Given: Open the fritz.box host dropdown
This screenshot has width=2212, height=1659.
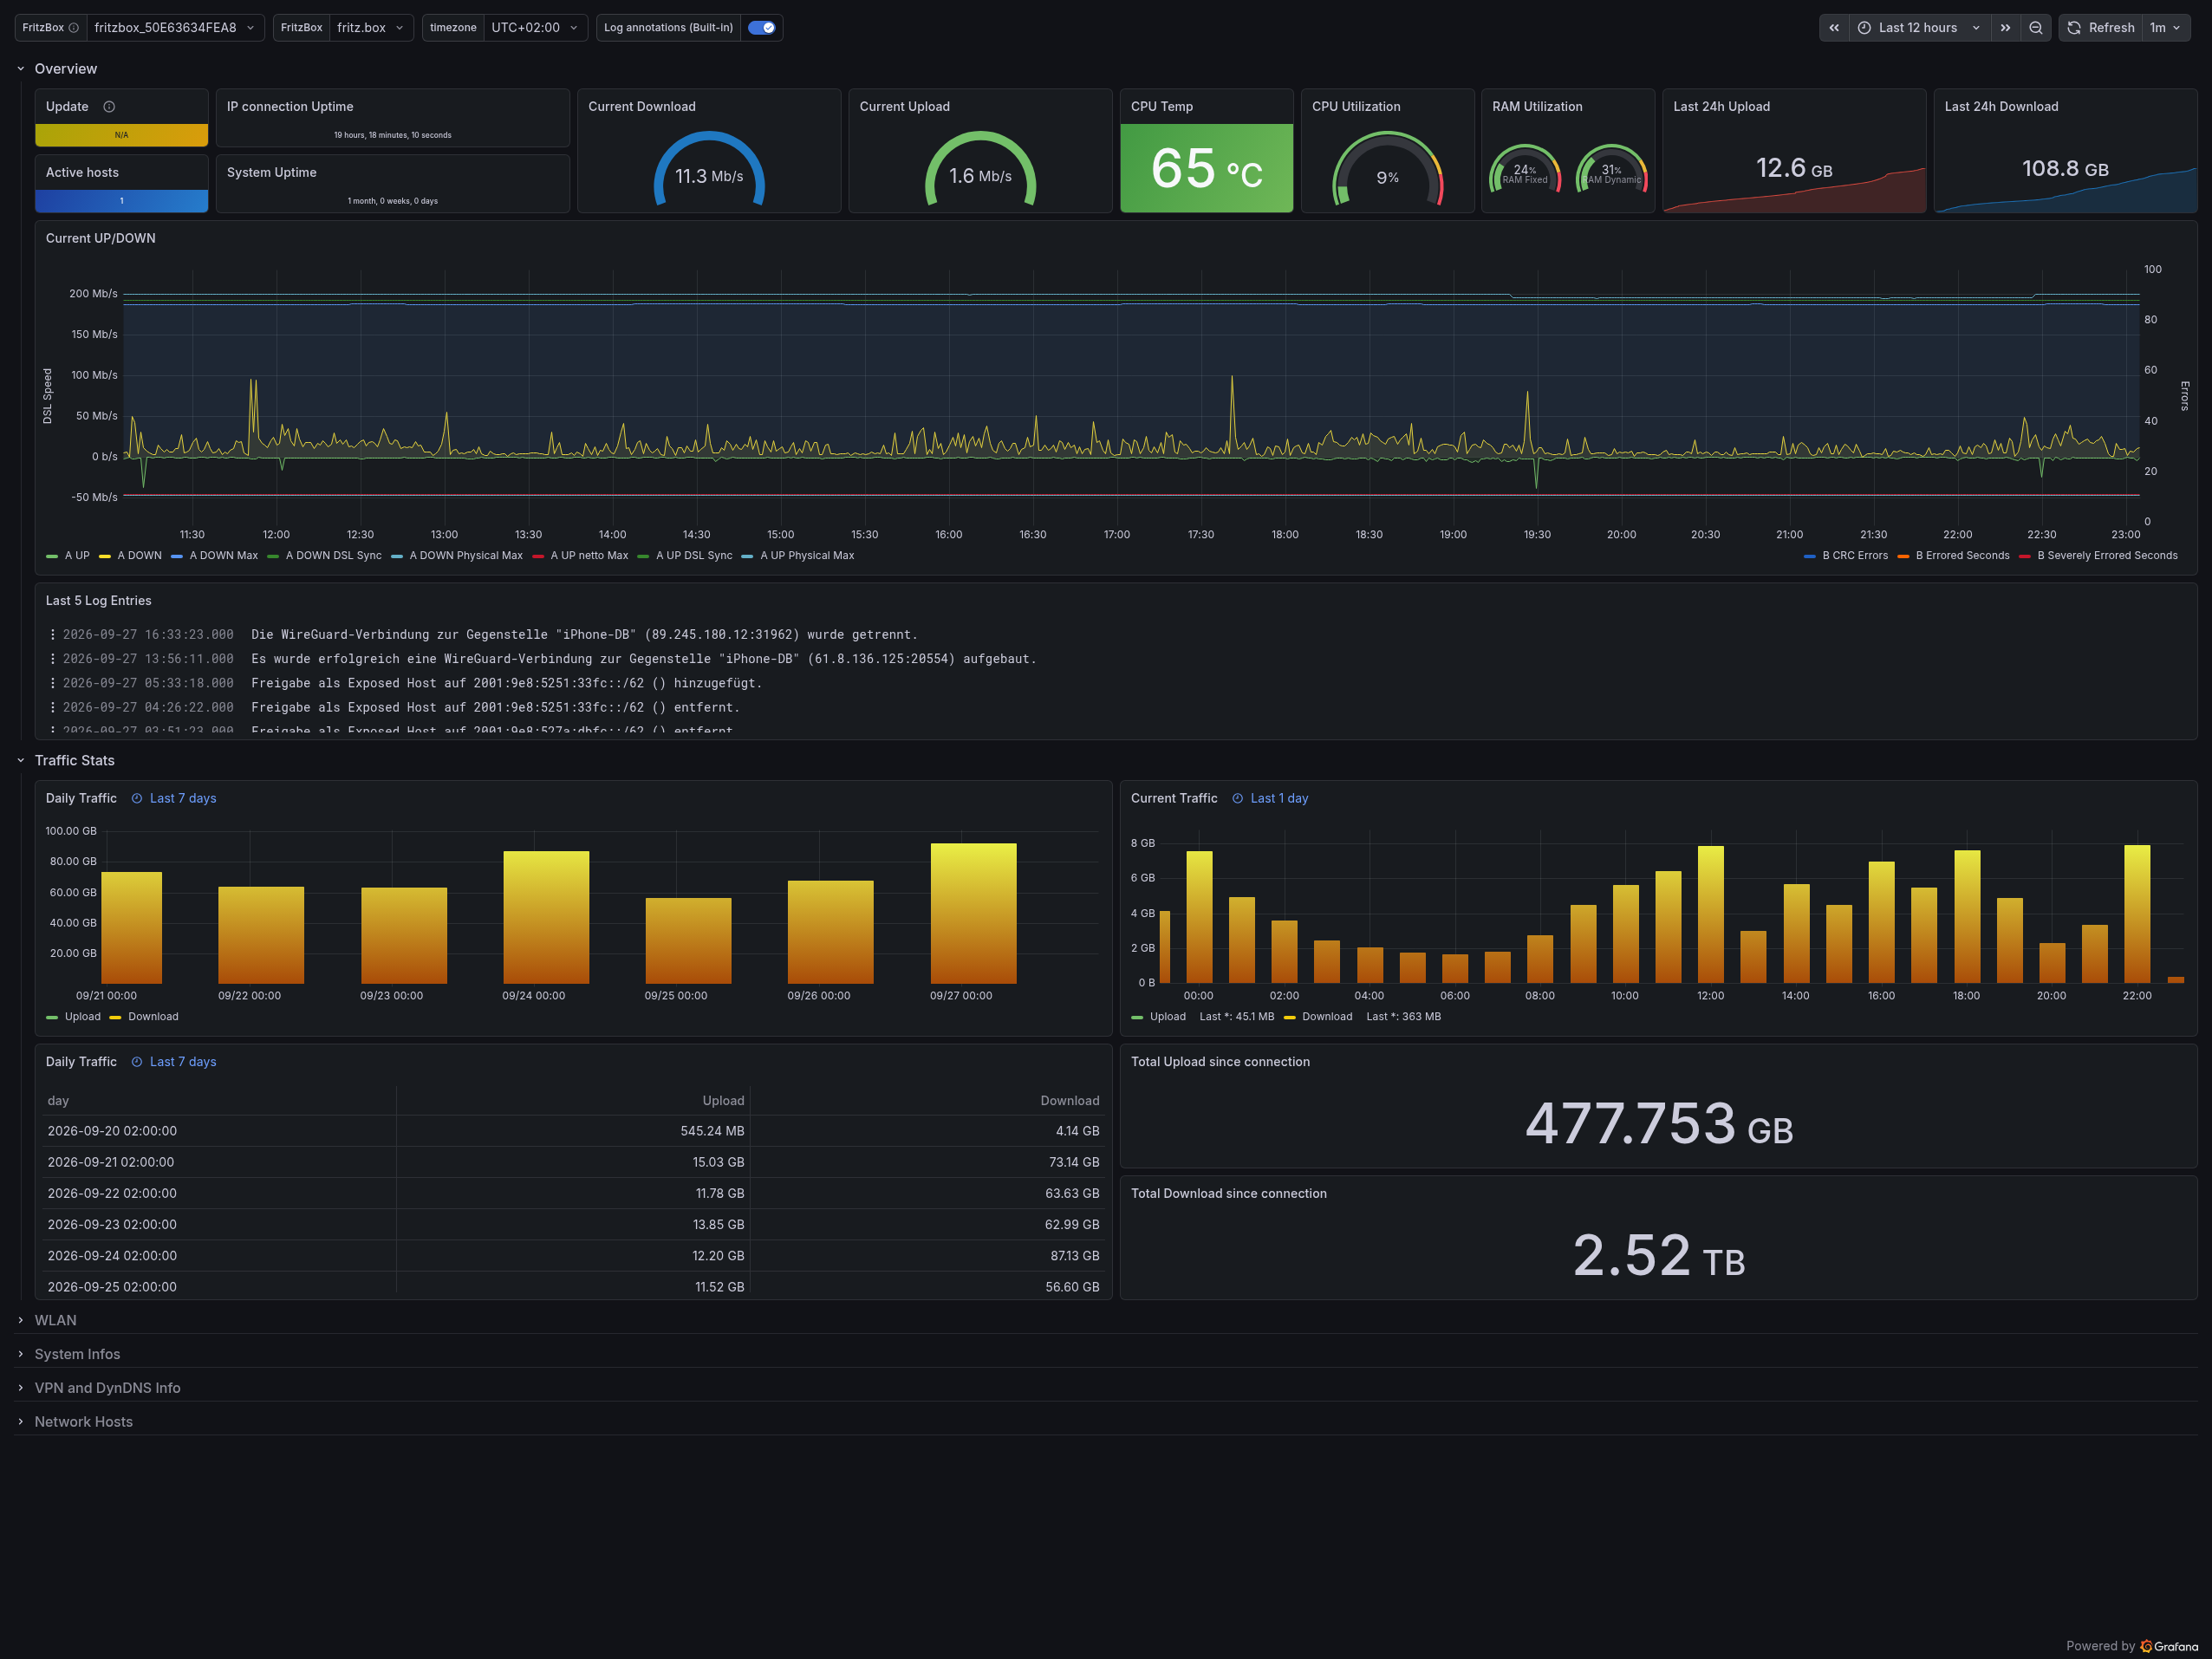Looking at the screenshot, I should click(x=370, y=28).
